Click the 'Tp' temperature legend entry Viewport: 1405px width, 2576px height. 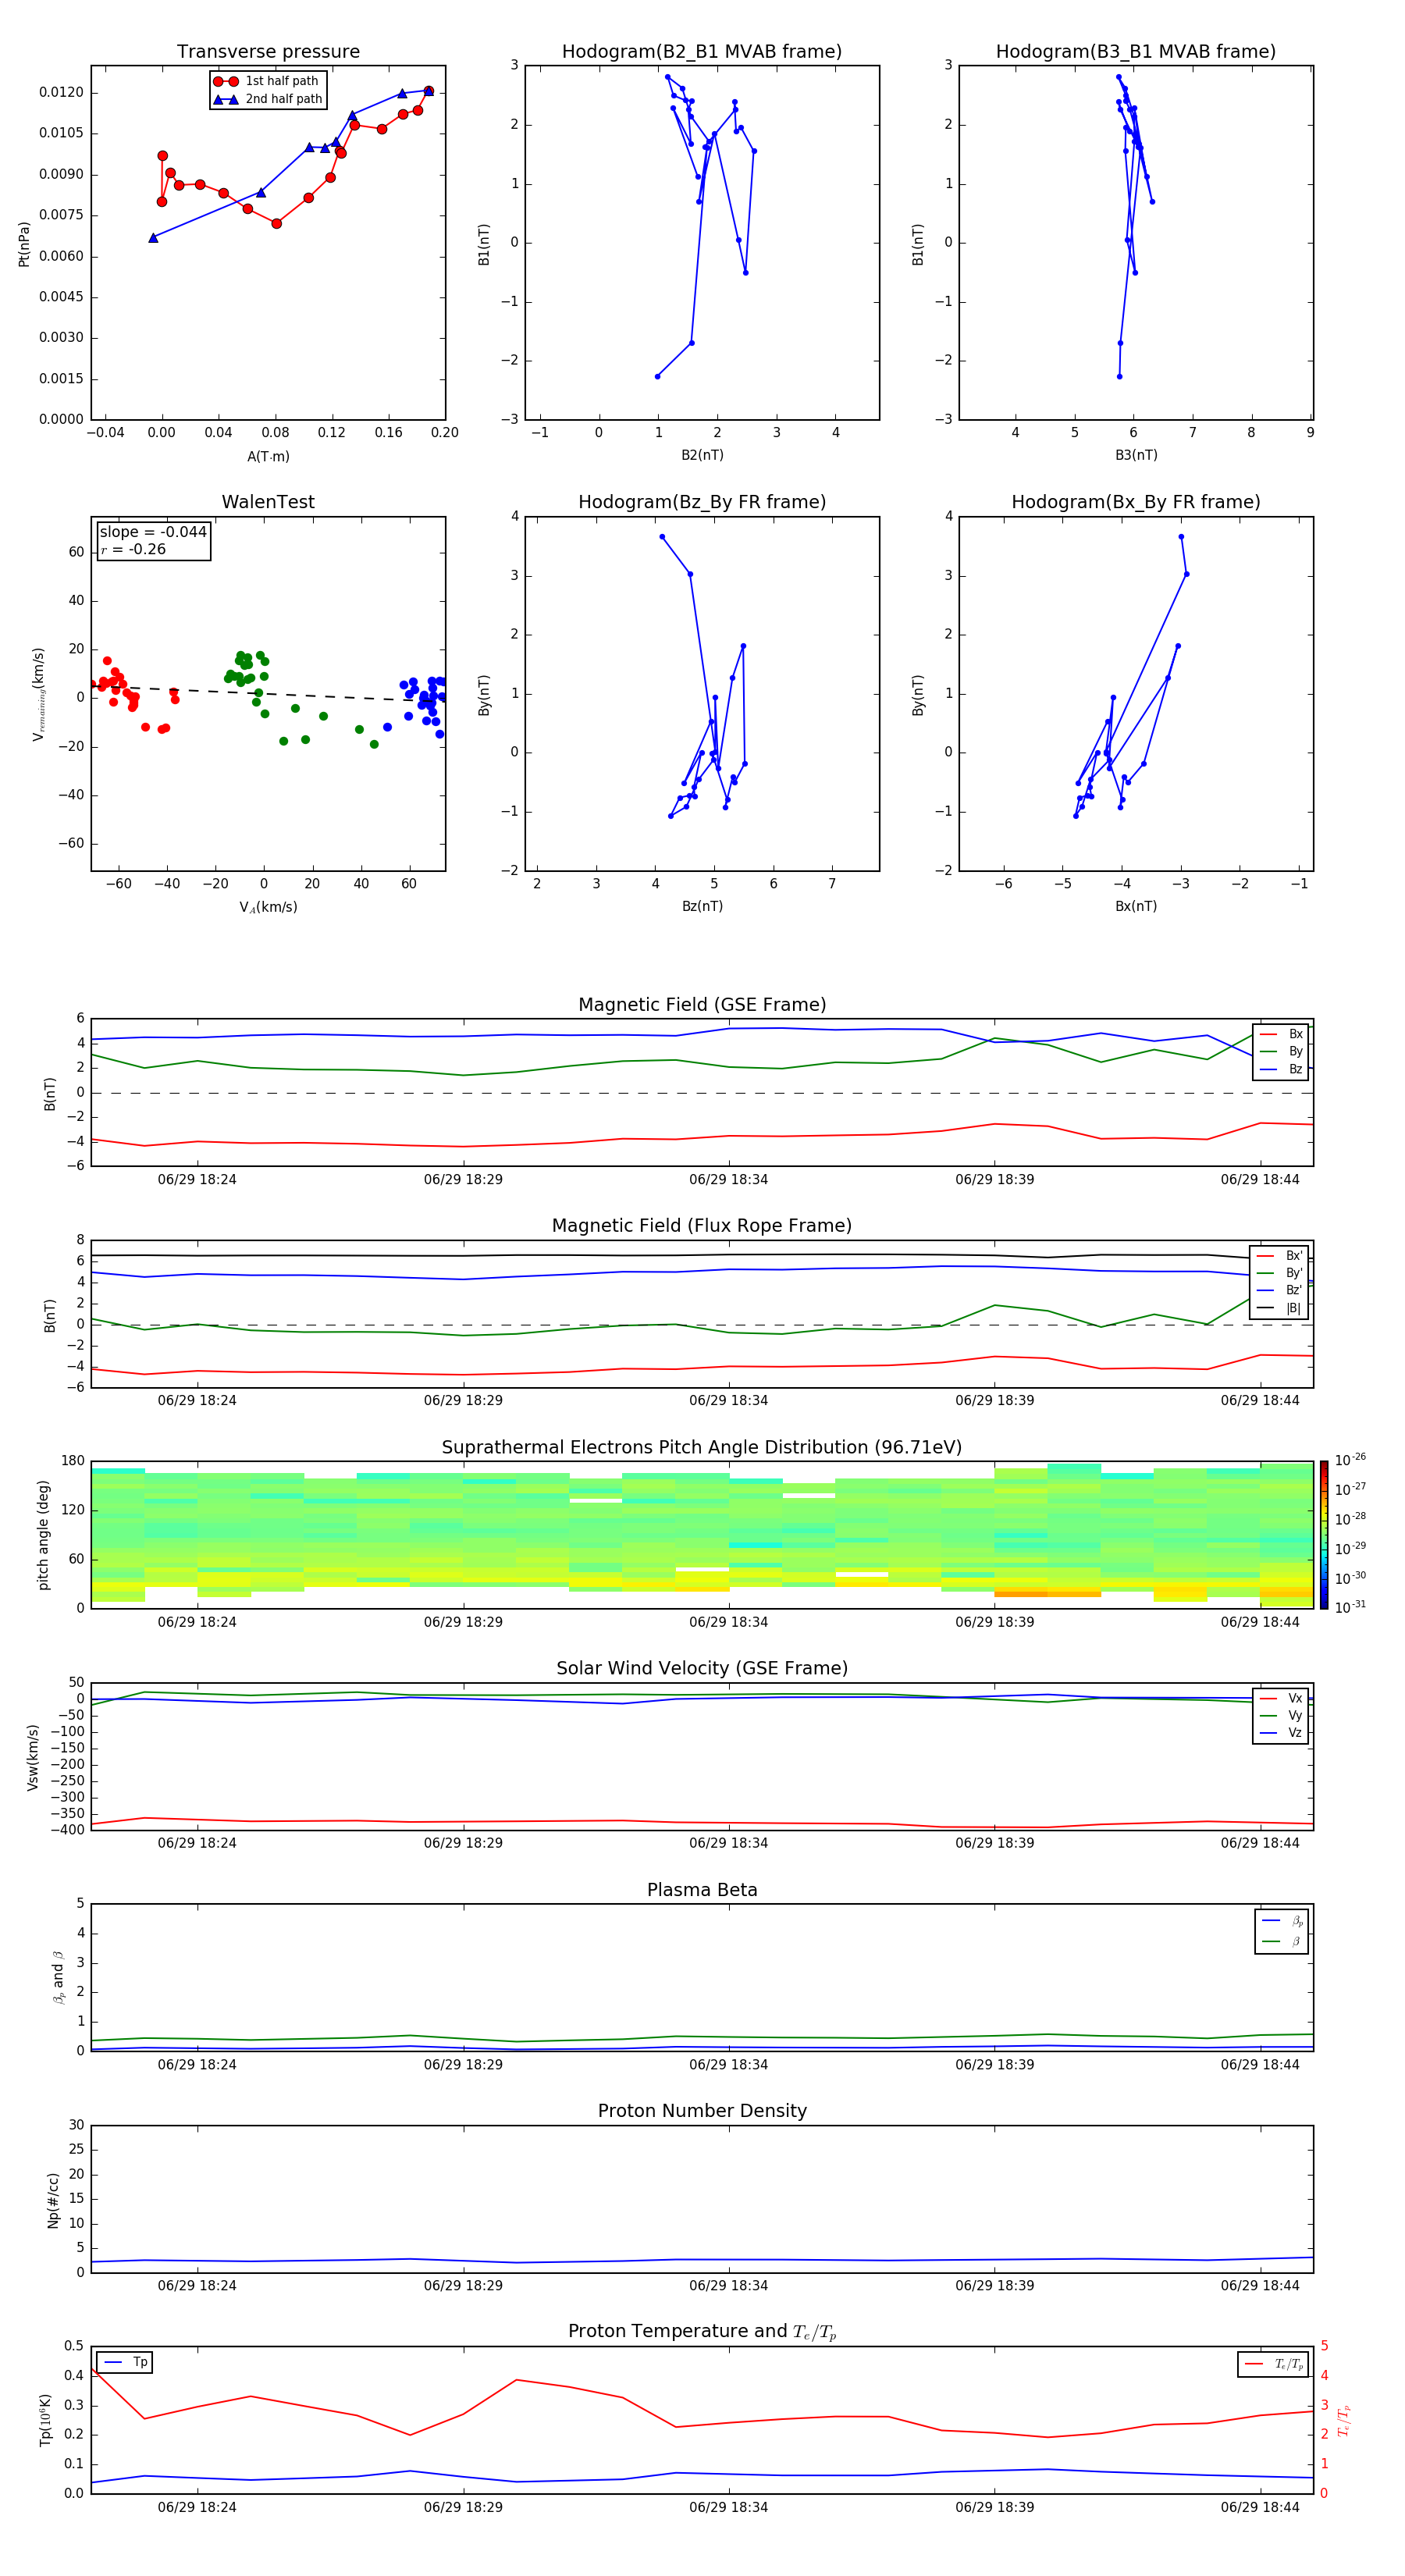coord(126,2362)
